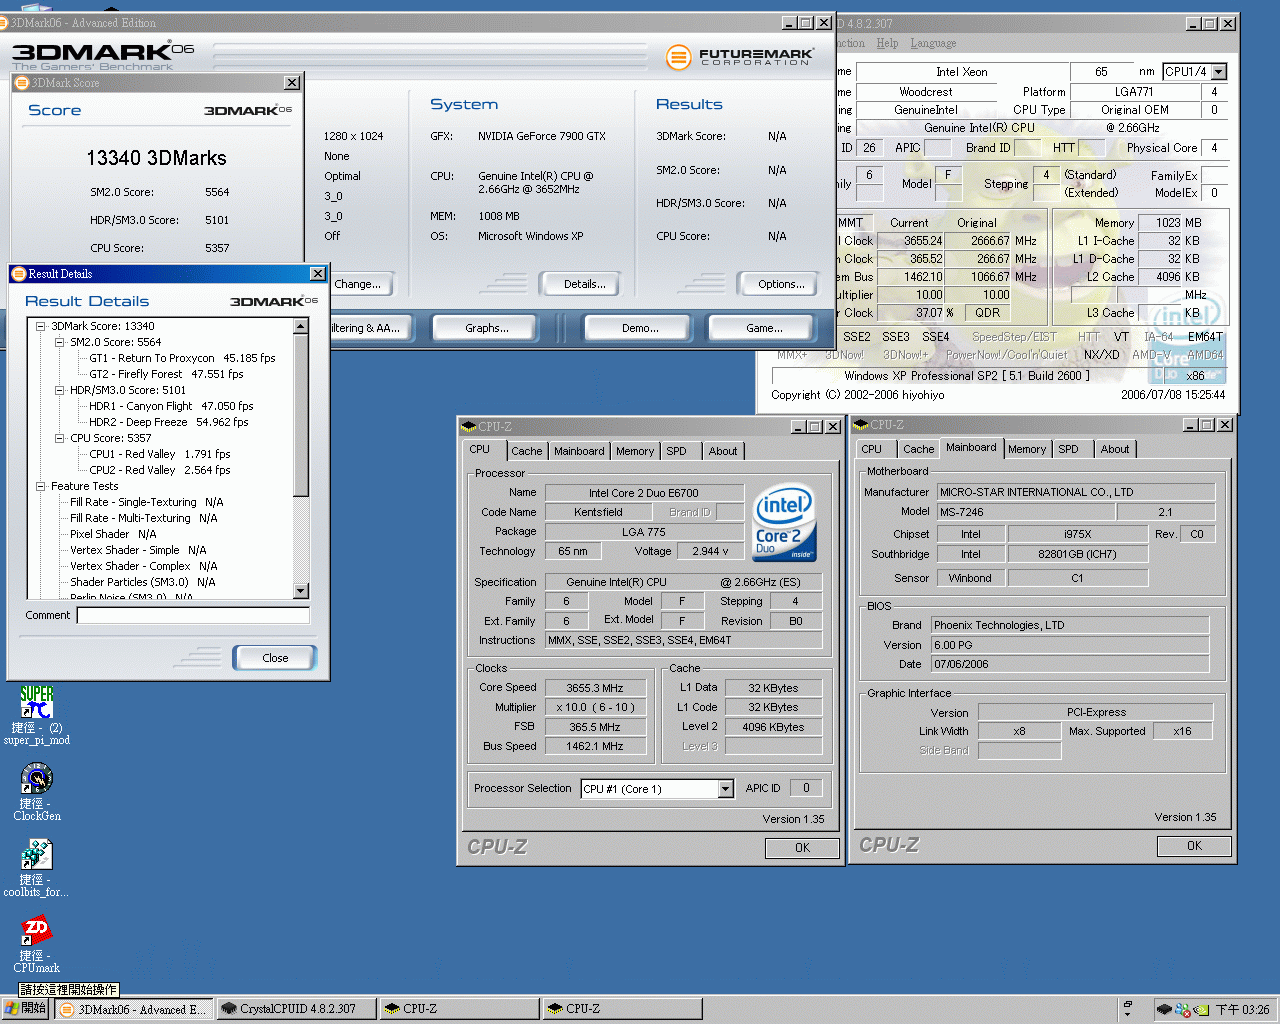Open the Cache tab in left CPU-Z

point(526,452)
